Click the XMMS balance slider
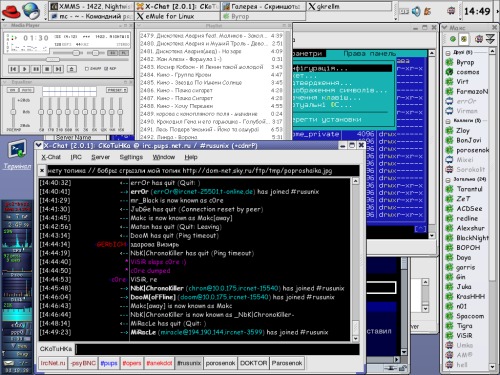500x375 pixels. [x=95, y=53]
